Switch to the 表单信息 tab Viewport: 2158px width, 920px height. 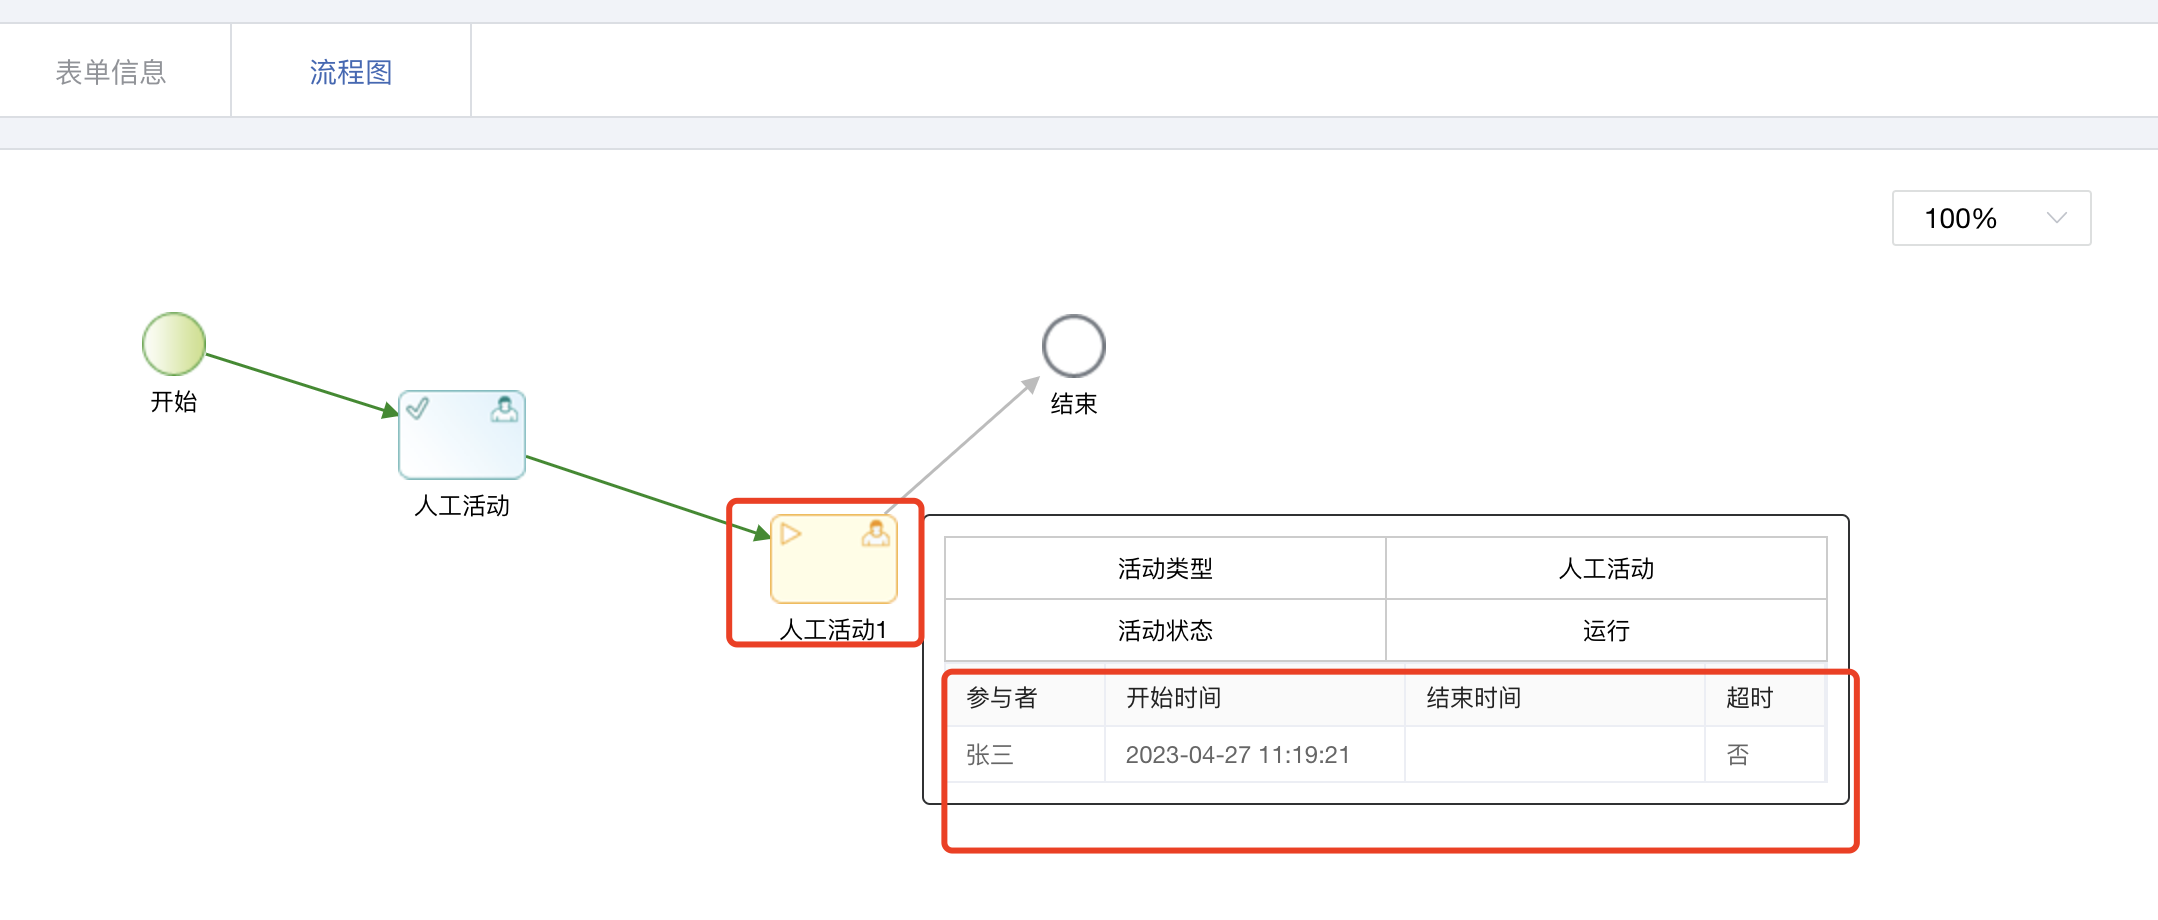[111, 72]
